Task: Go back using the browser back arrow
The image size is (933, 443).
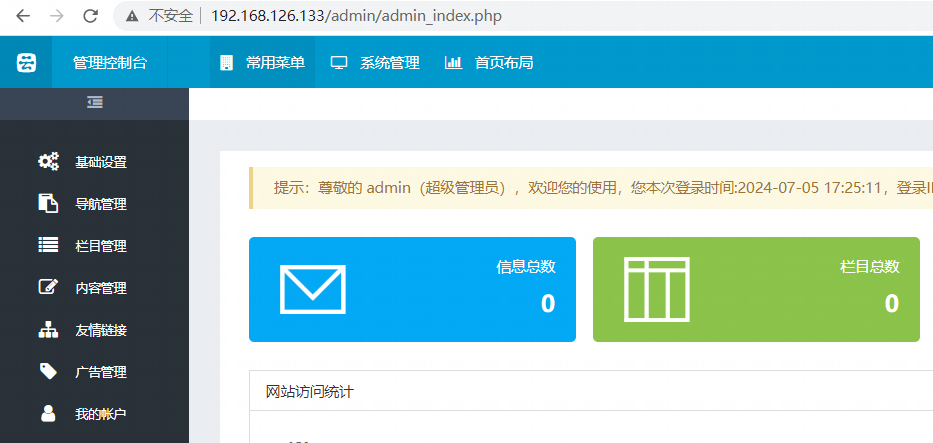Action: tap(23, 16)
